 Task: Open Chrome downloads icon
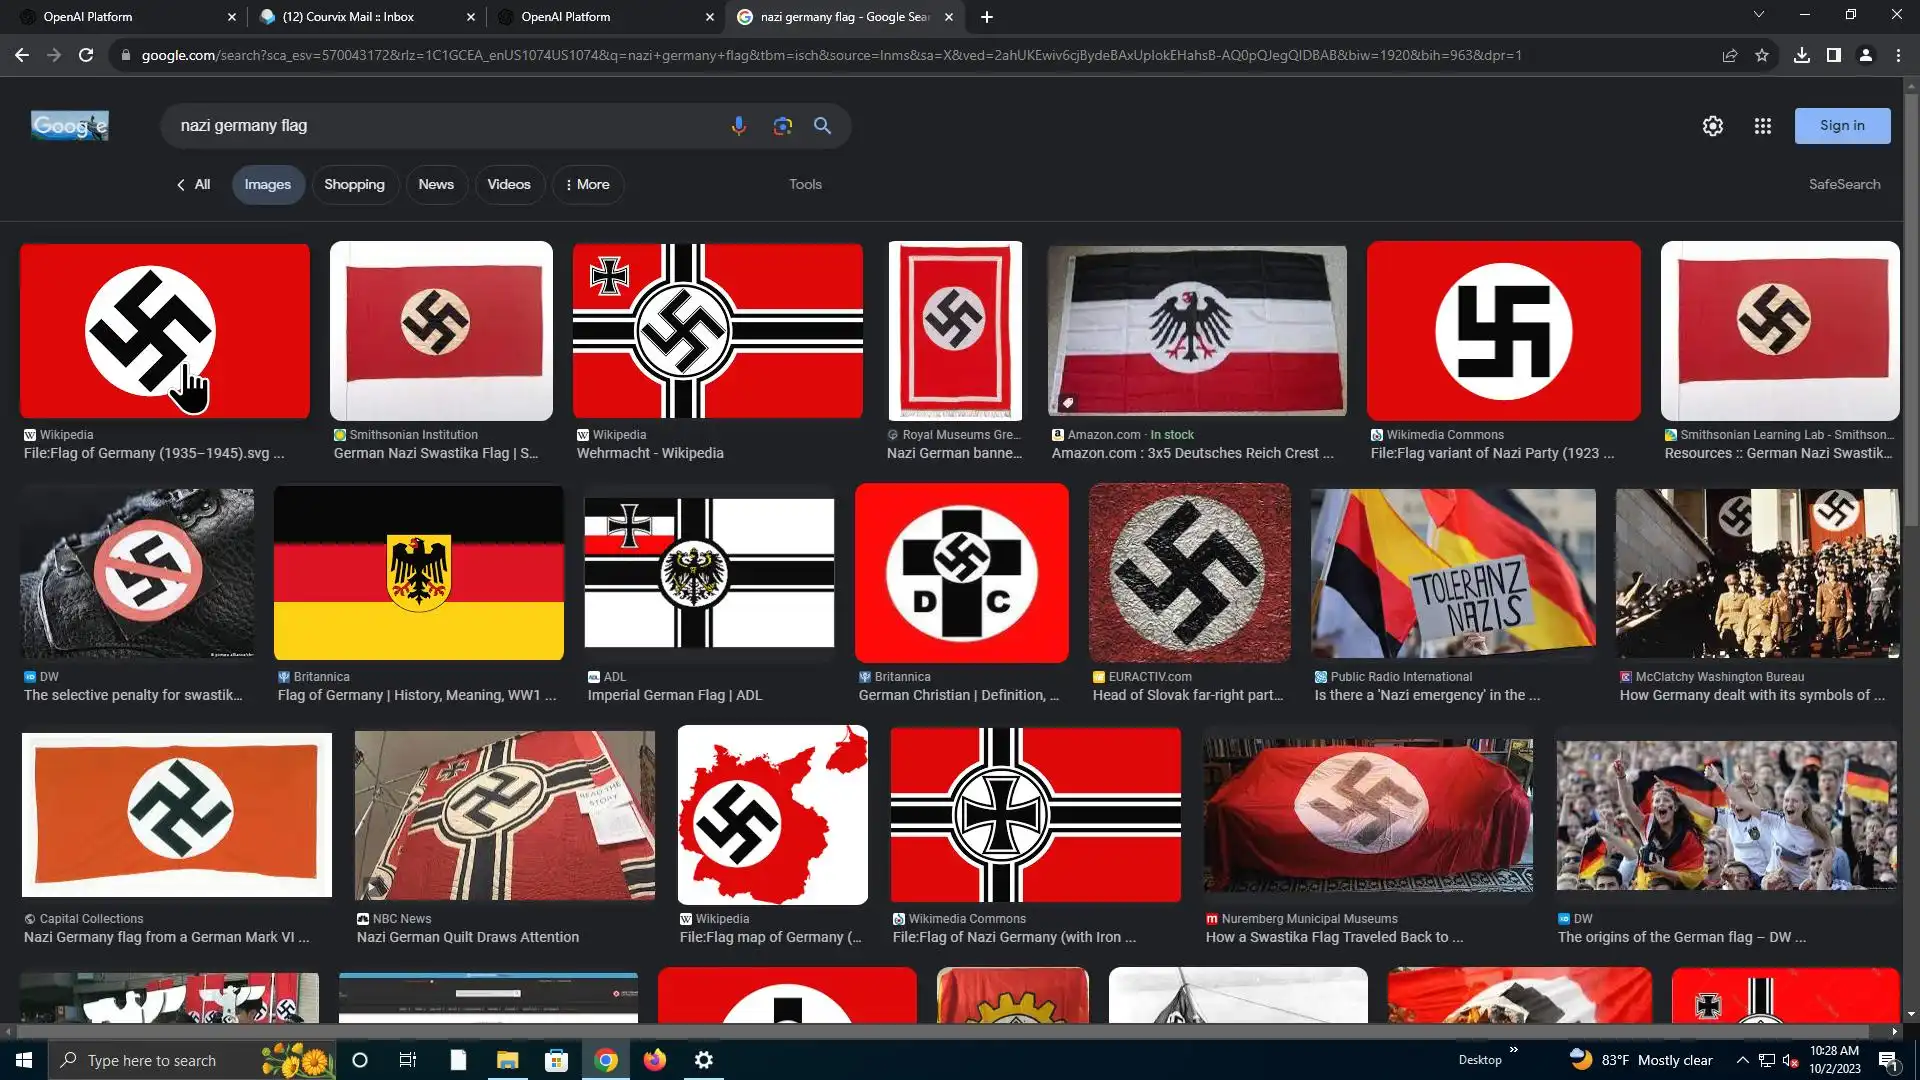click(1801, 56)
